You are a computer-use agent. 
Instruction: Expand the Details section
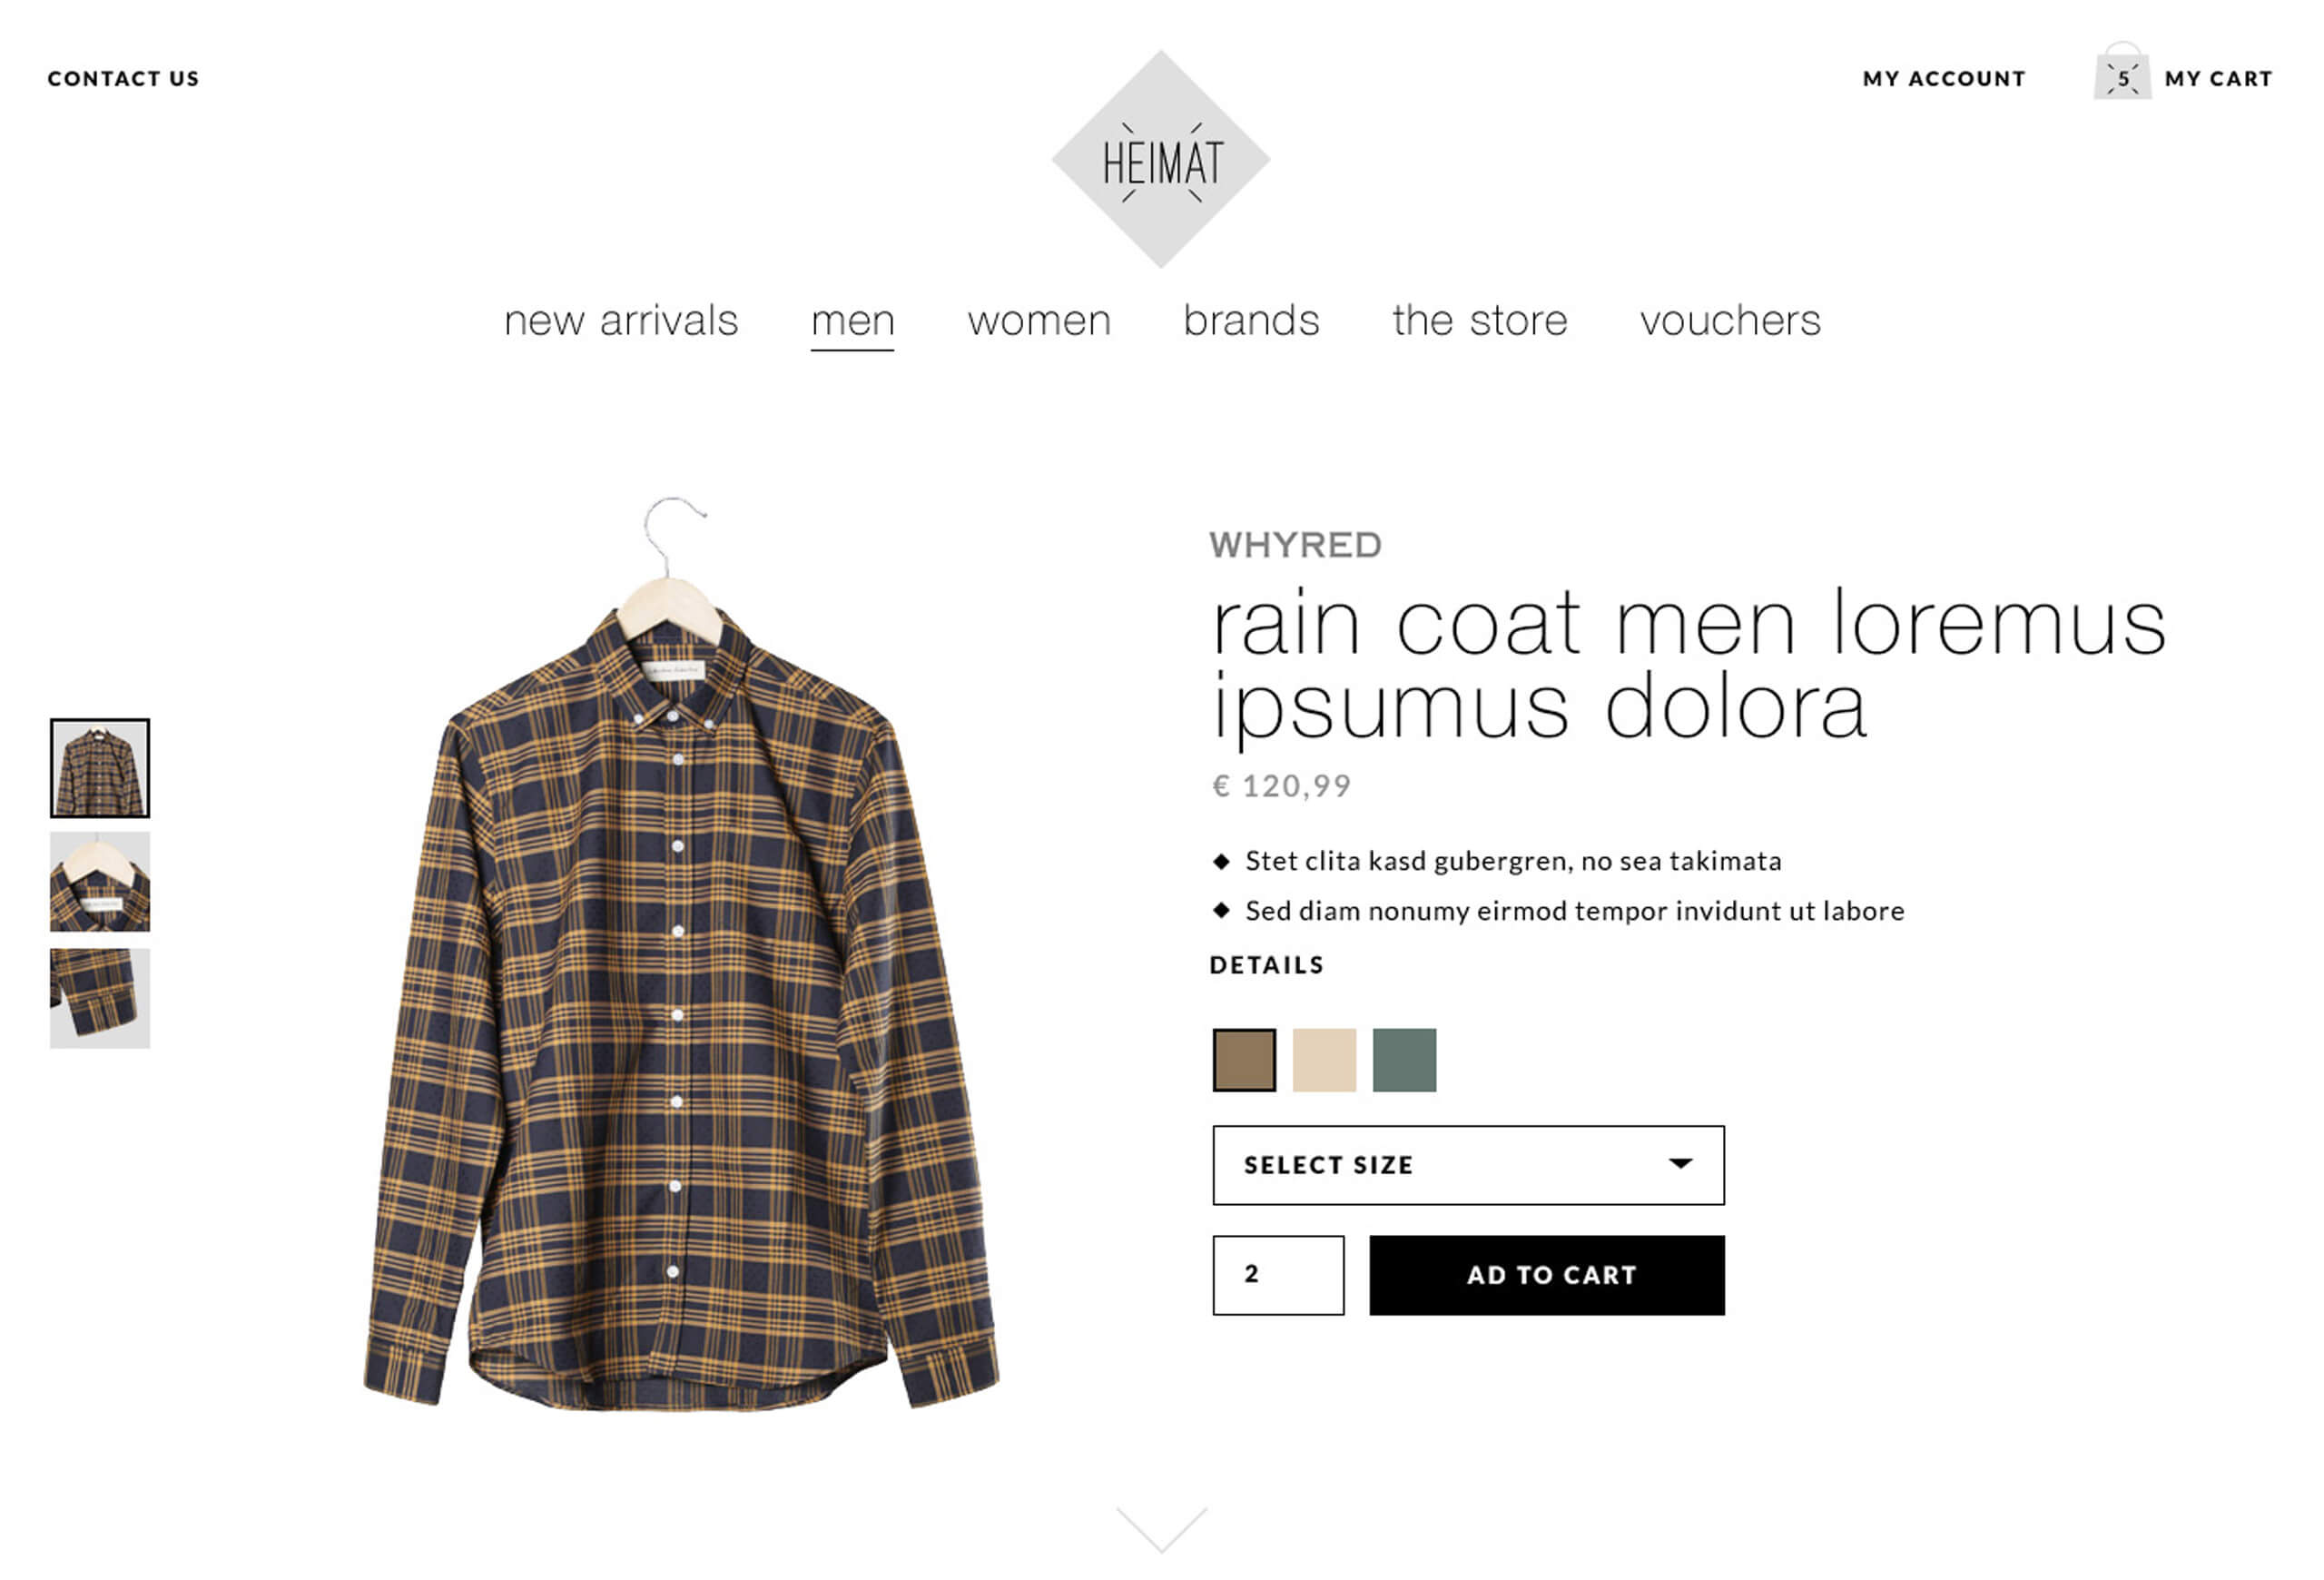pyautogui.click(x=1266, y=965)
